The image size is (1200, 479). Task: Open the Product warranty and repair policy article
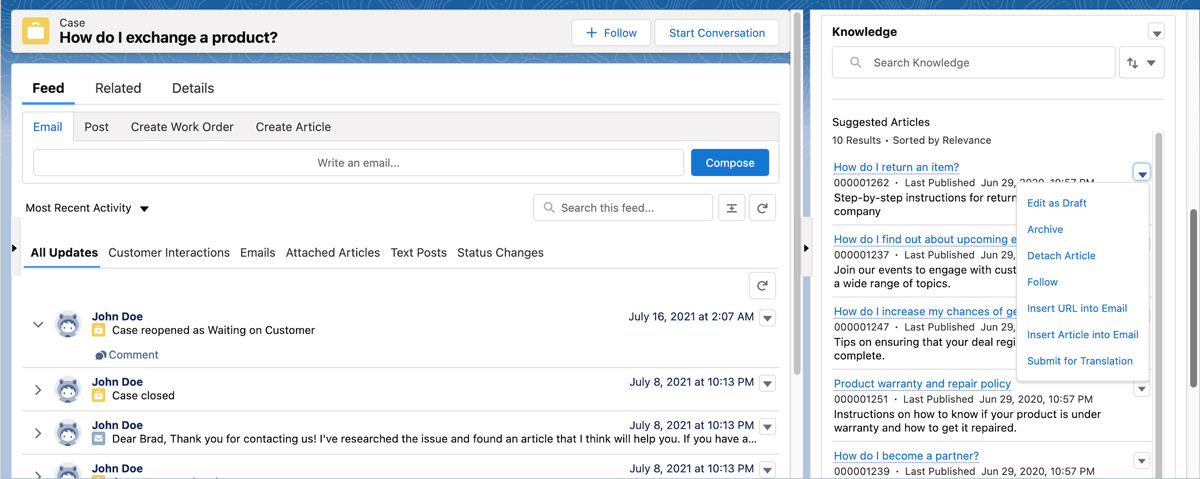click(x=922, y=383)
